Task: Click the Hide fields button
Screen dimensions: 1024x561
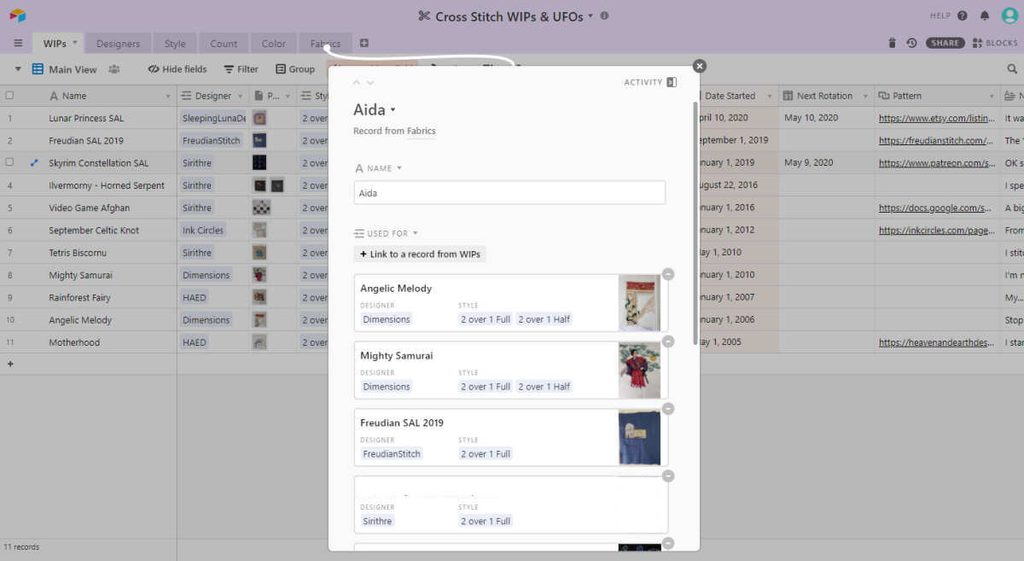Action: pyautogui.click(x=178, y=69)
